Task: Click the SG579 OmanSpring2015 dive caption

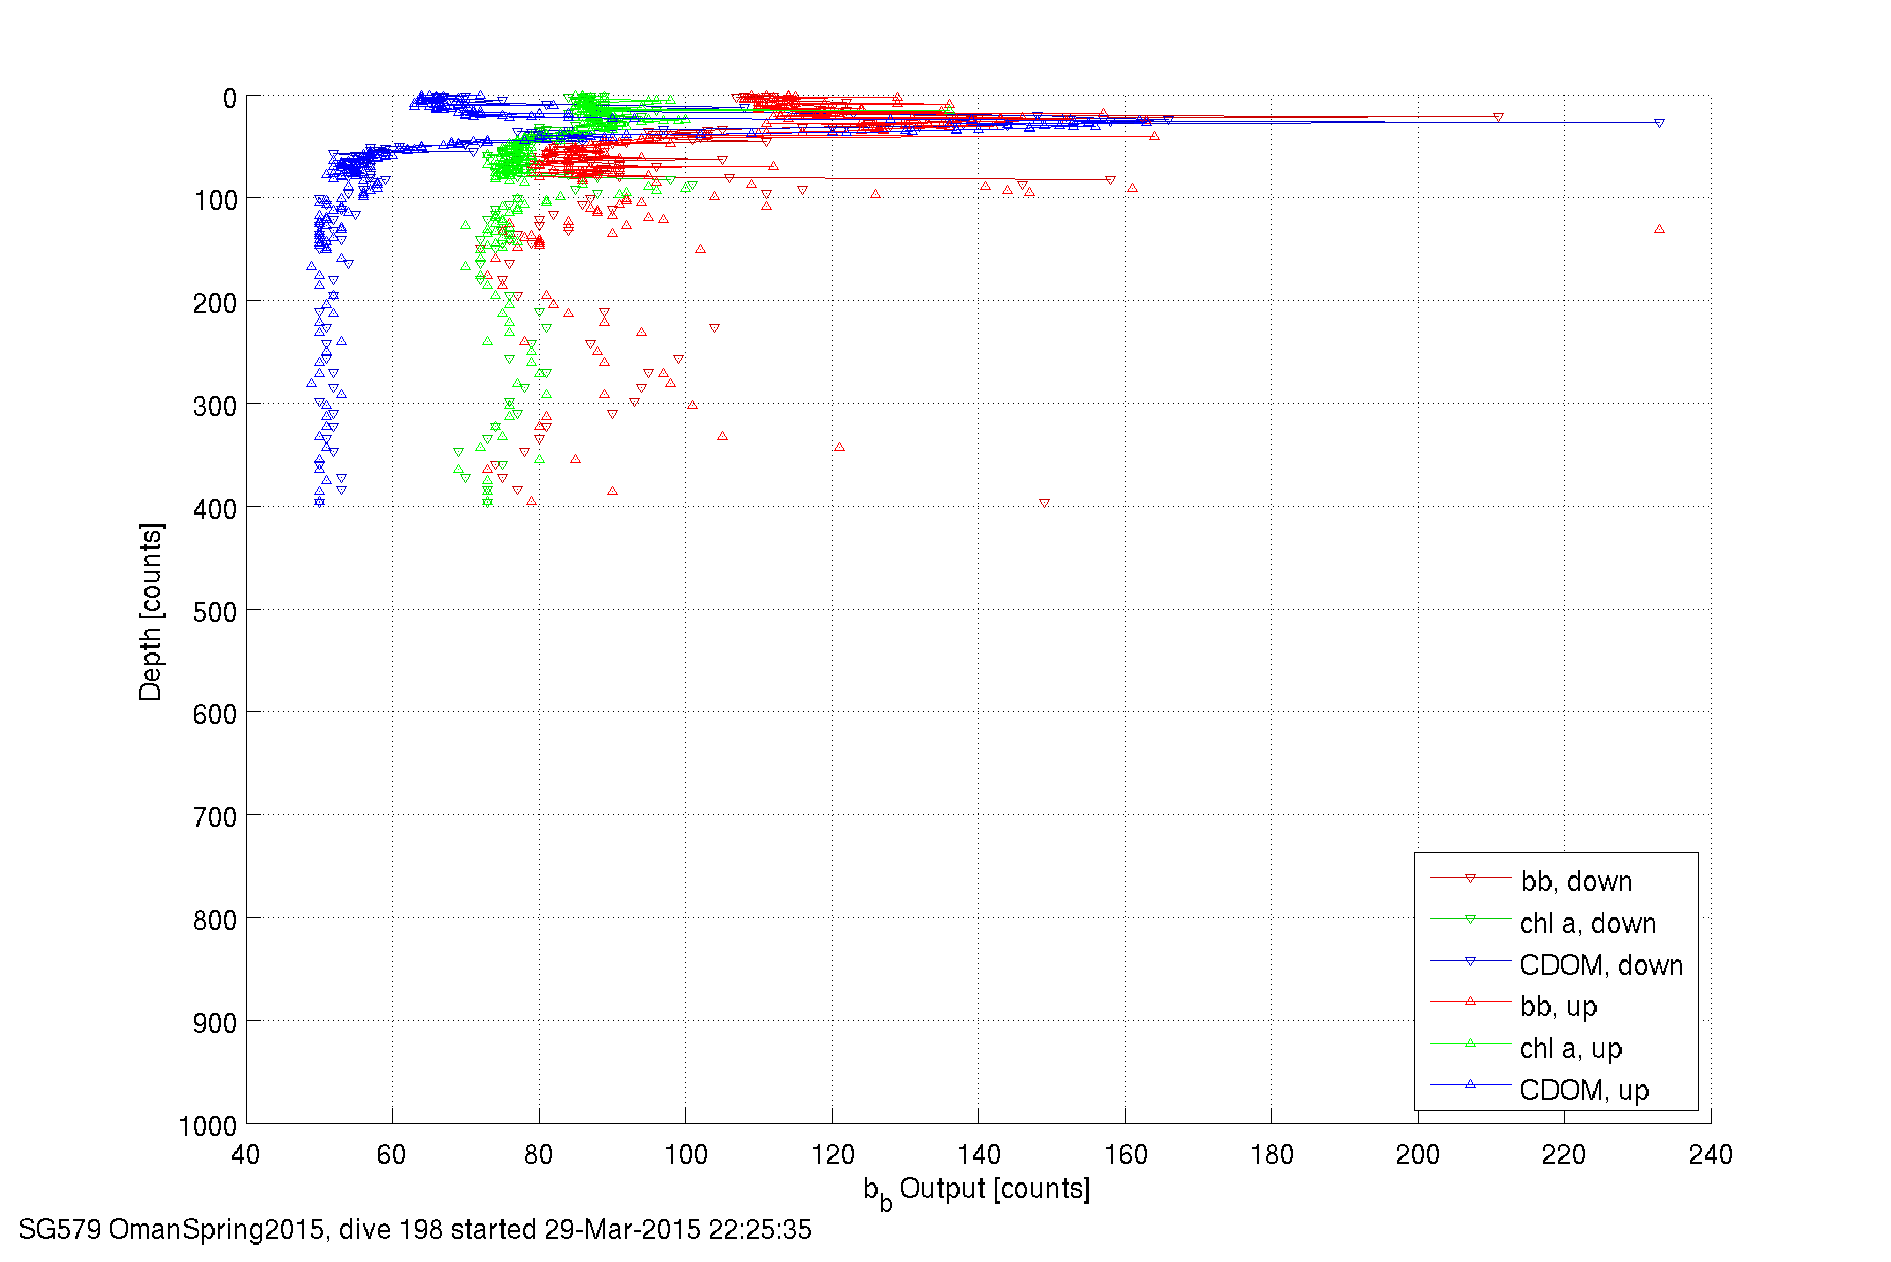Action: (415, 1229)
